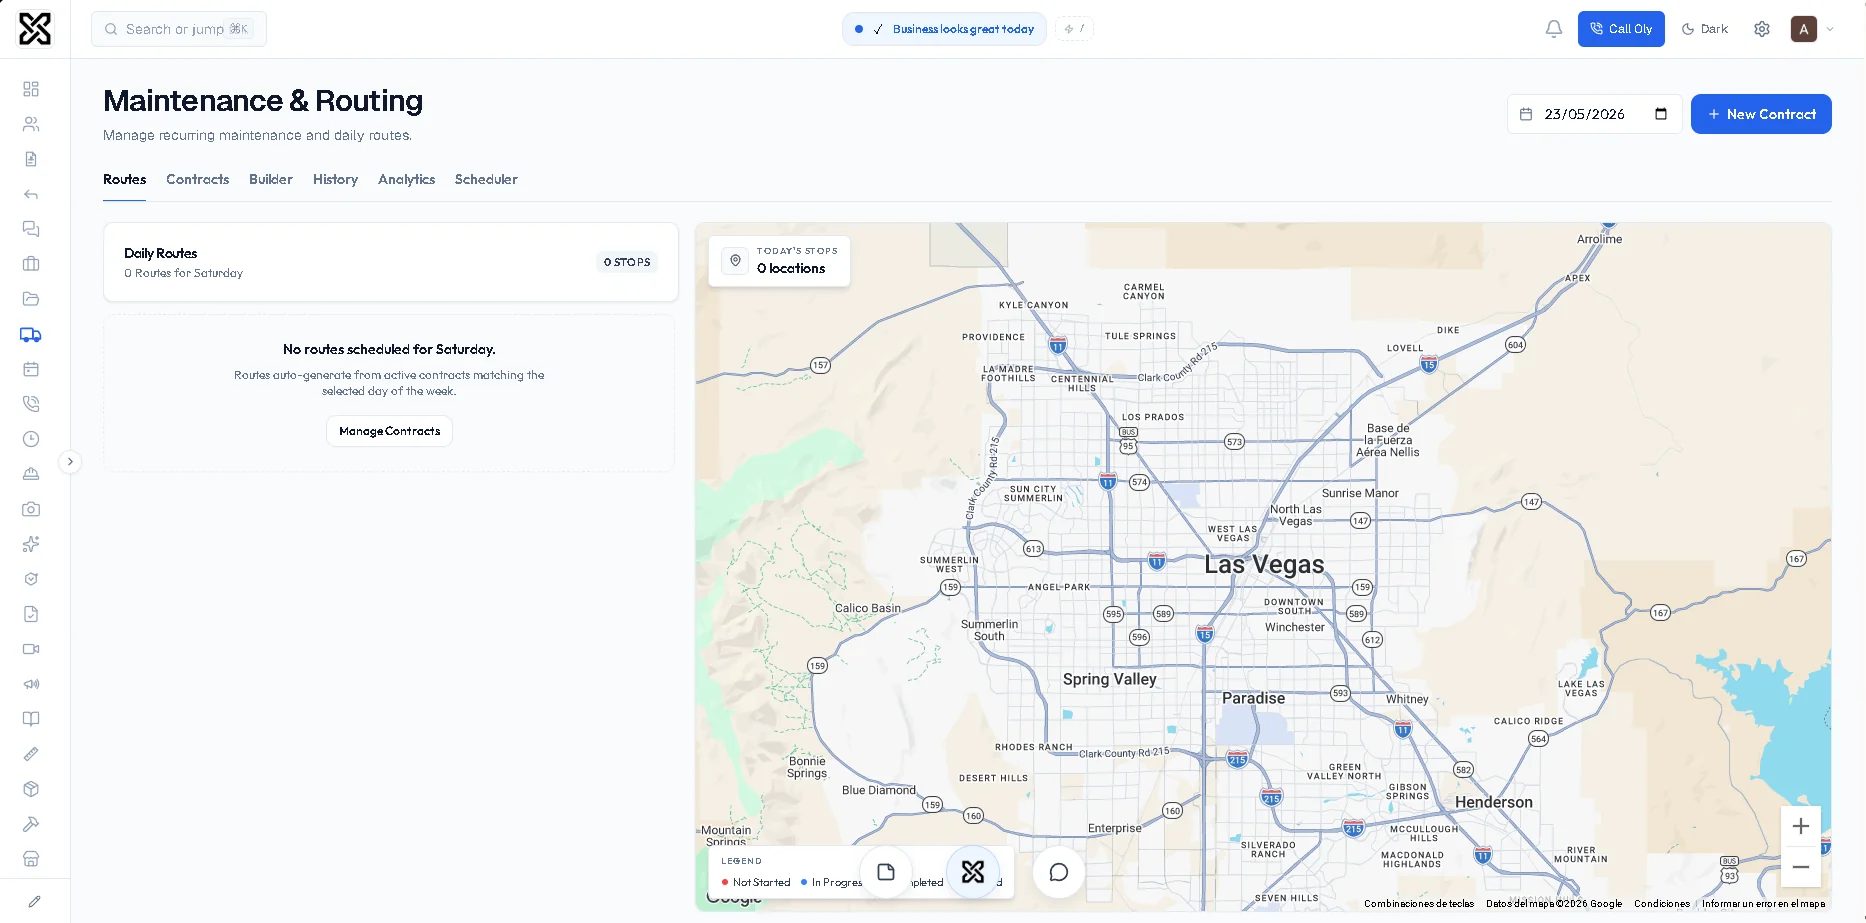The width and height of the screenshot is (1866, 923).
Task: Click the small sparkle shortcut pill in header
Action: (1074, 29)
